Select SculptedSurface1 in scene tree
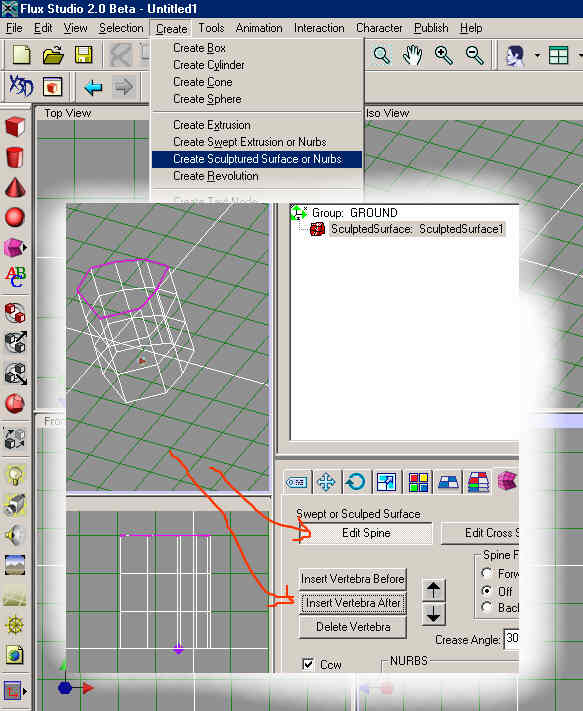Viewport: 583px width, 711px height. point(416,229)
